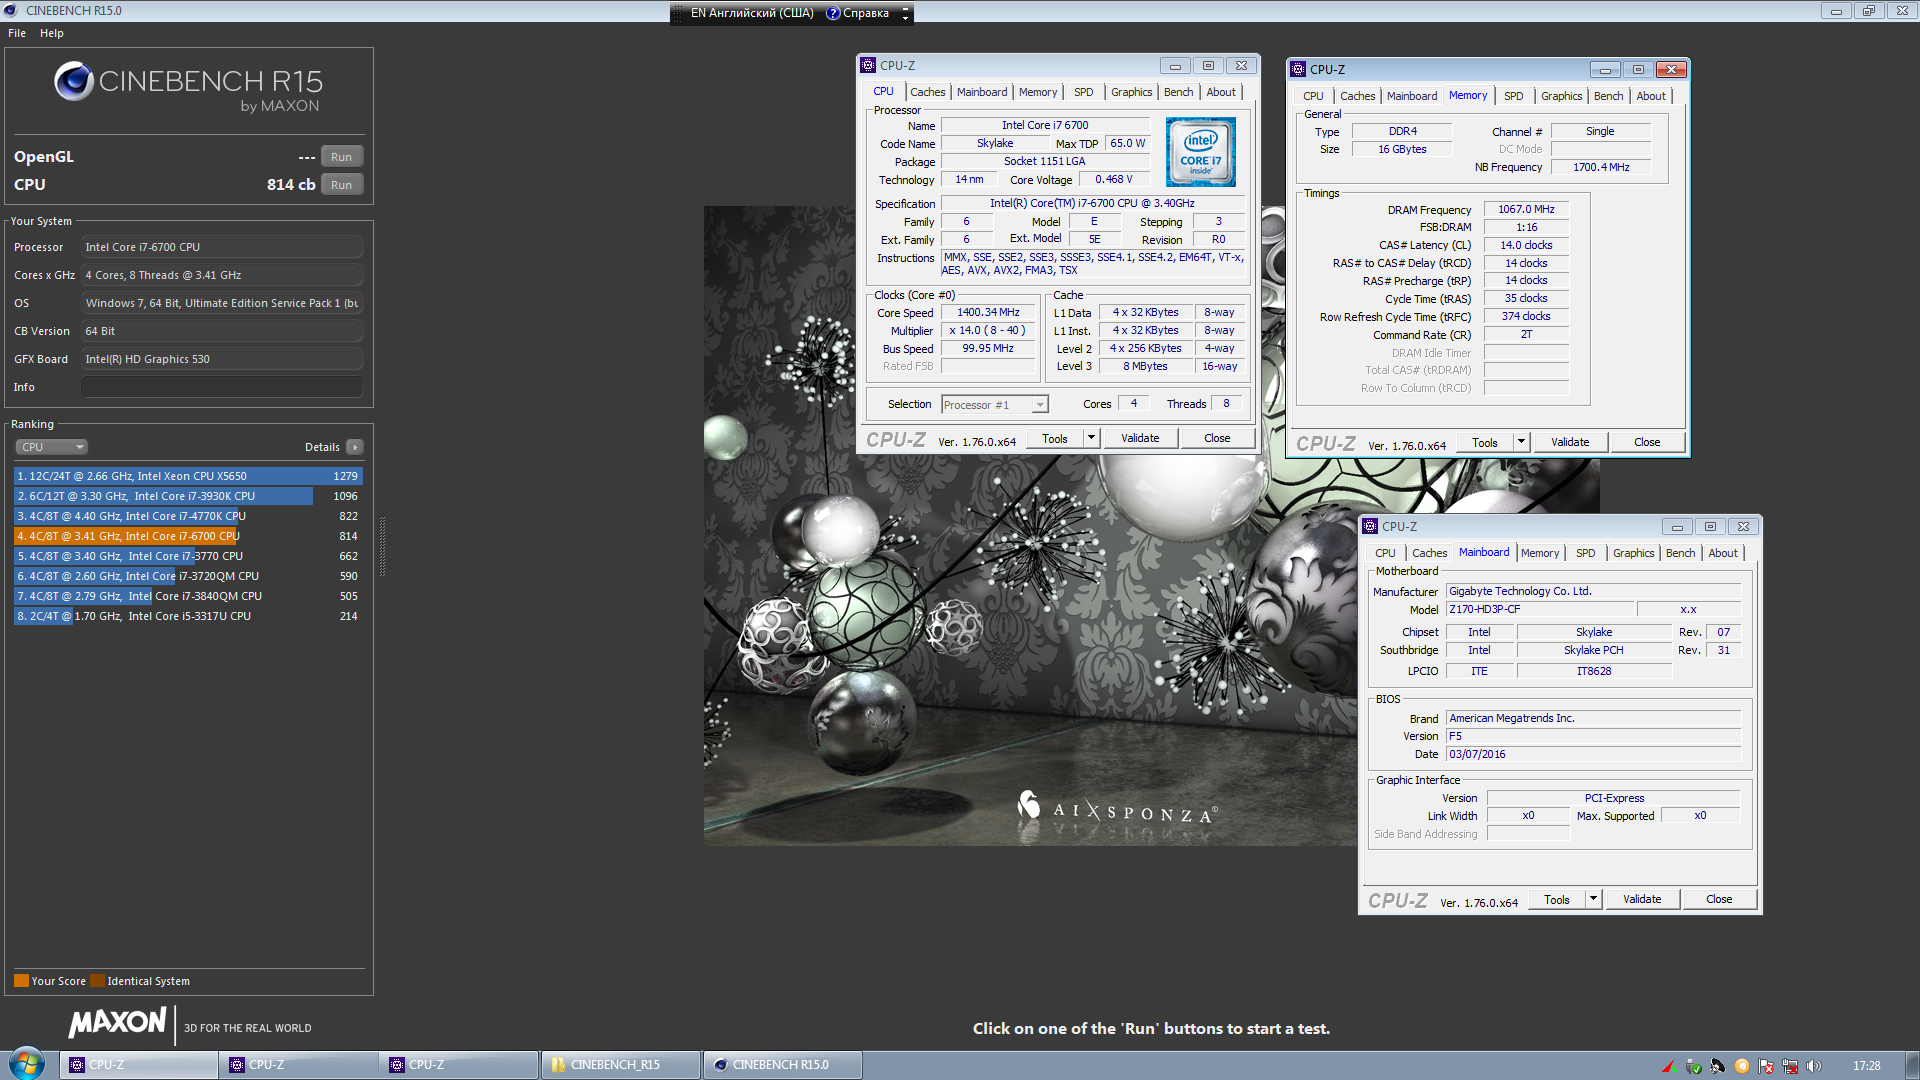The width and height of the screenshot is (1920, 1080).
Task: Open the ranking CPU dropdown
Action: [x=52, y=447]
